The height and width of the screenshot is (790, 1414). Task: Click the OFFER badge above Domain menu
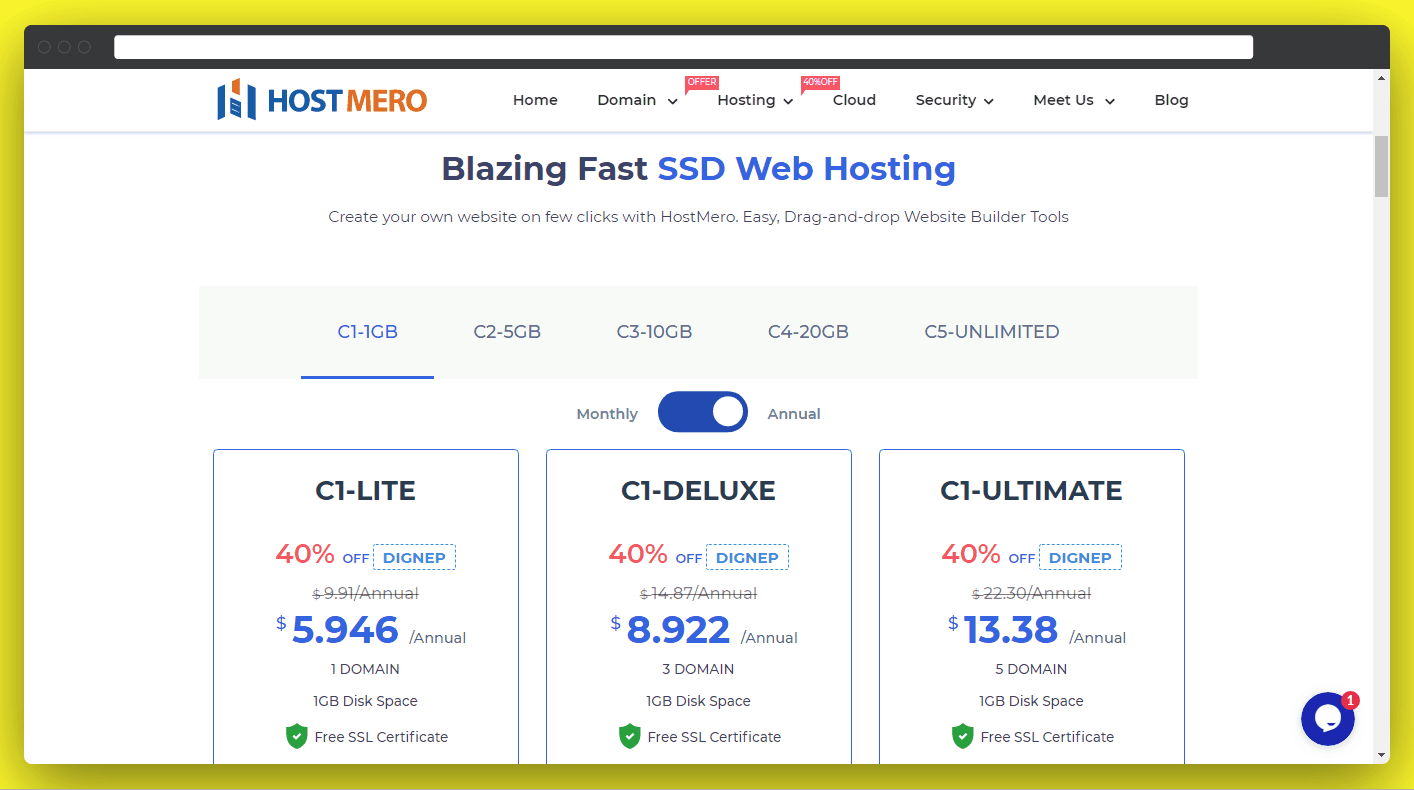pyautogui.click(x=701, y=82)
